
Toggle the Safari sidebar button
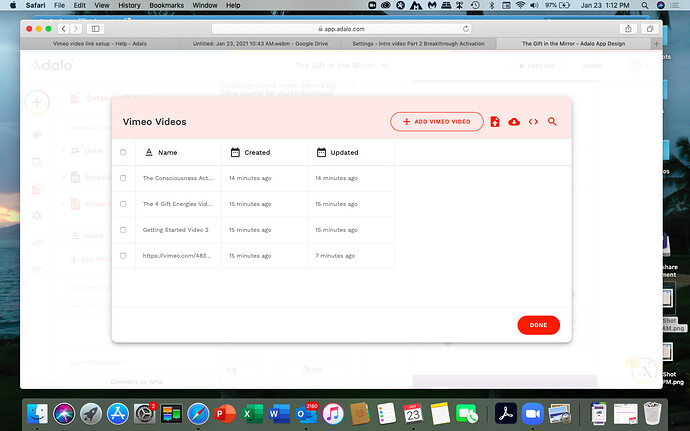point(95,29)
